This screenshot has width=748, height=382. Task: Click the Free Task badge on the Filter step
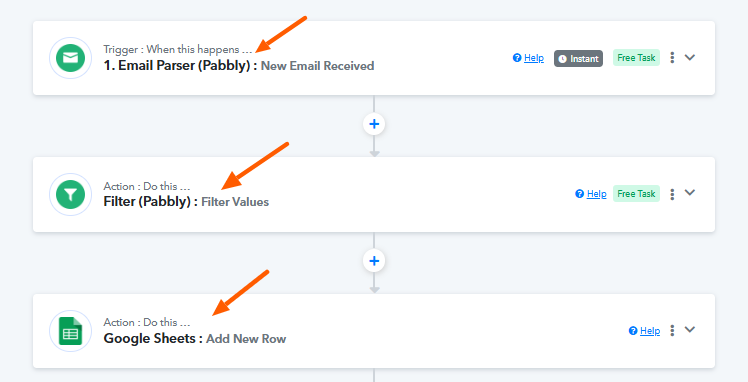coord(636,194)
